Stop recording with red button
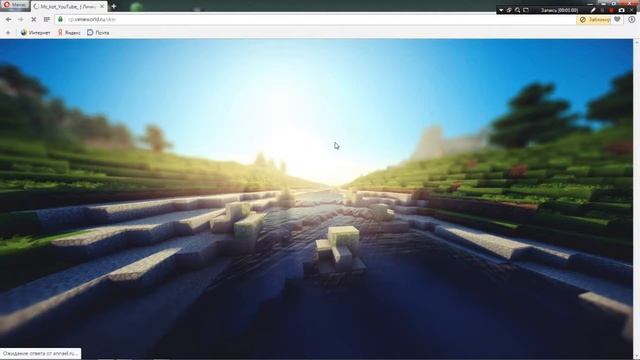 (x=611, y=10)
